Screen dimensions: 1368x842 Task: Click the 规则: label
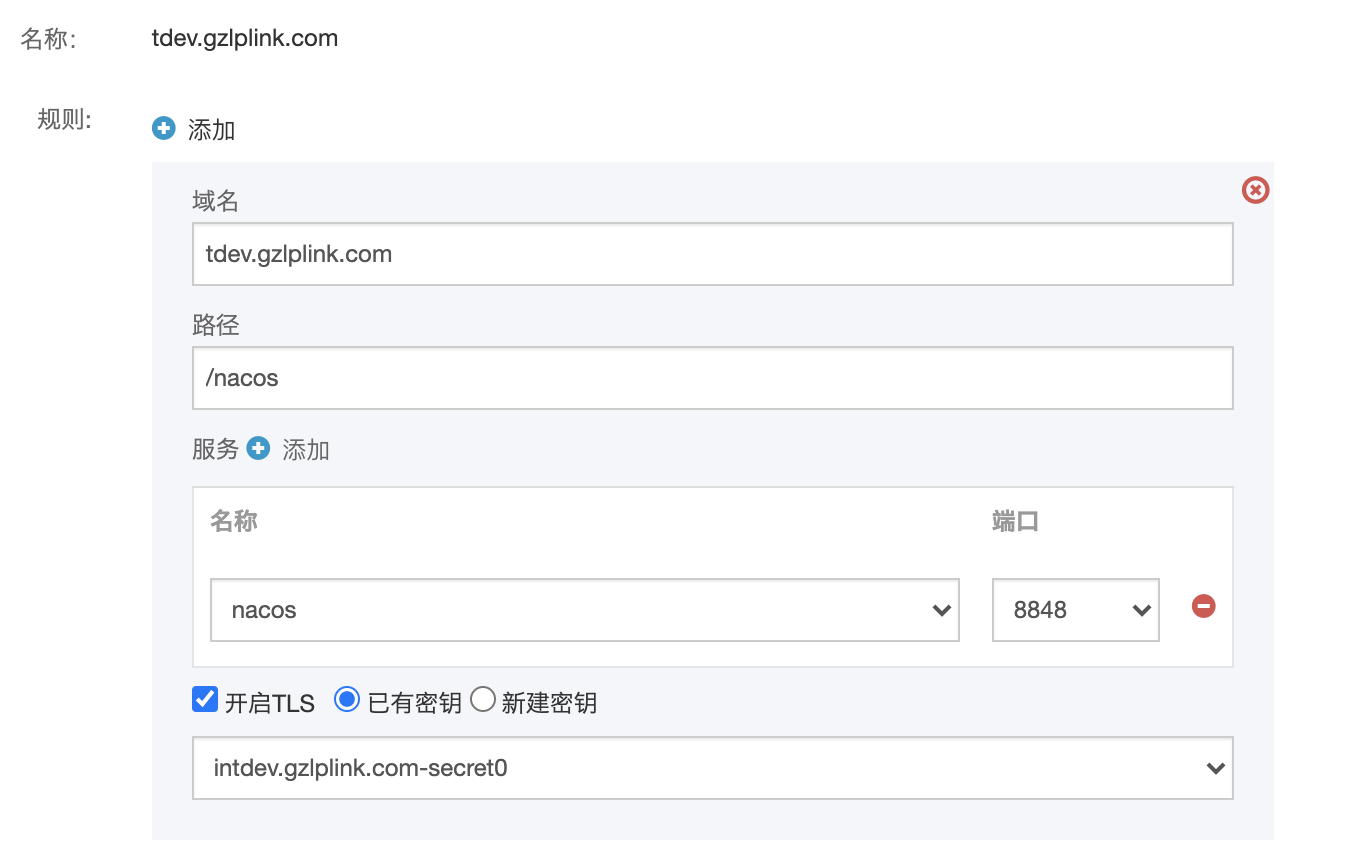click(x=64, y=120)
